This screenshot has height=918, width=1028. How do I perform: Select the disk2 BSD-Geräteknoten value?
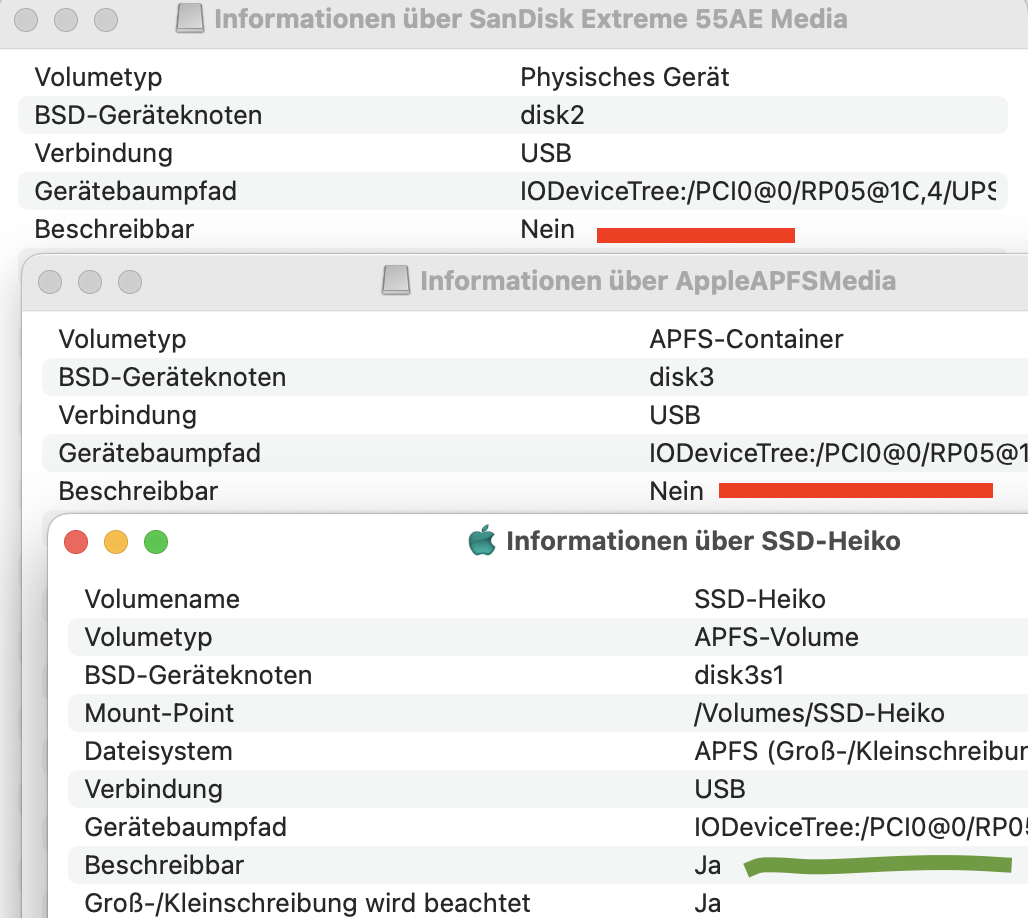coord(552,115)
